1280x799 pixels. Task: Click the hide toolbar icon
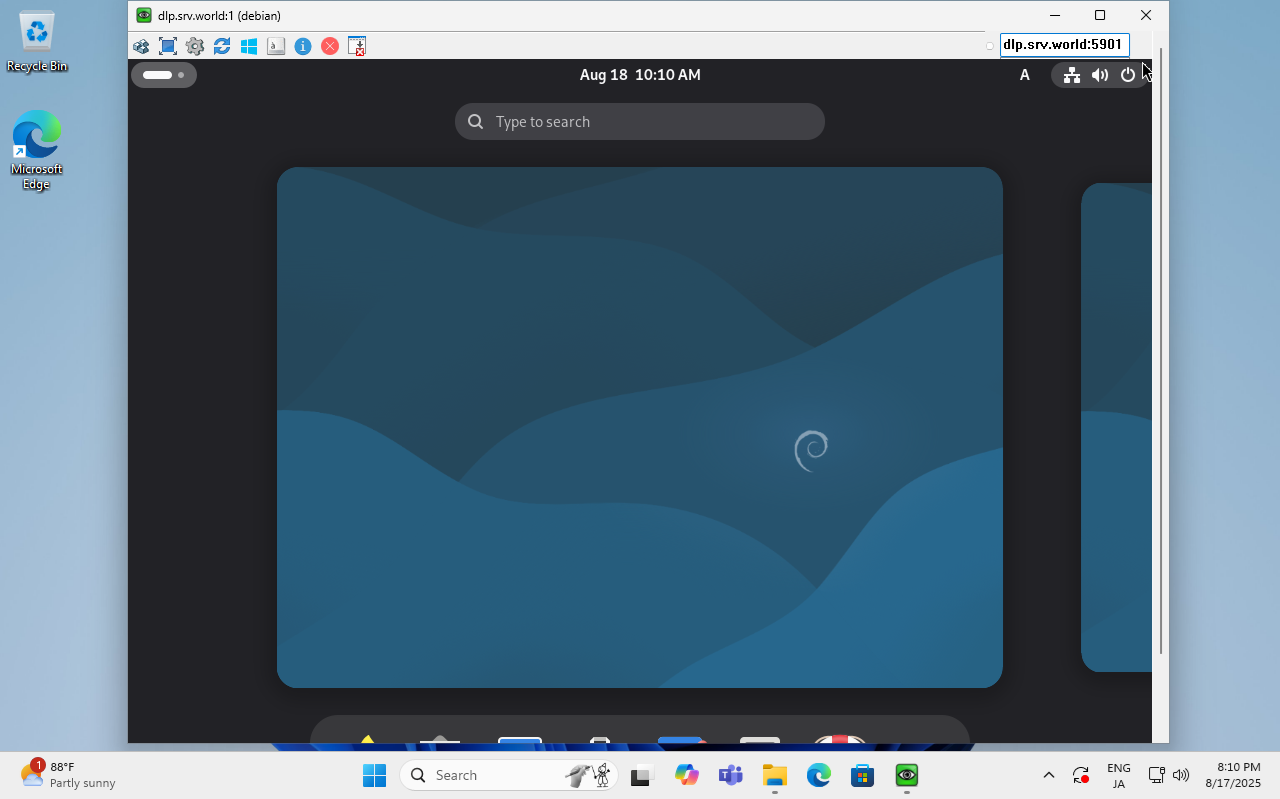point(357,46)
